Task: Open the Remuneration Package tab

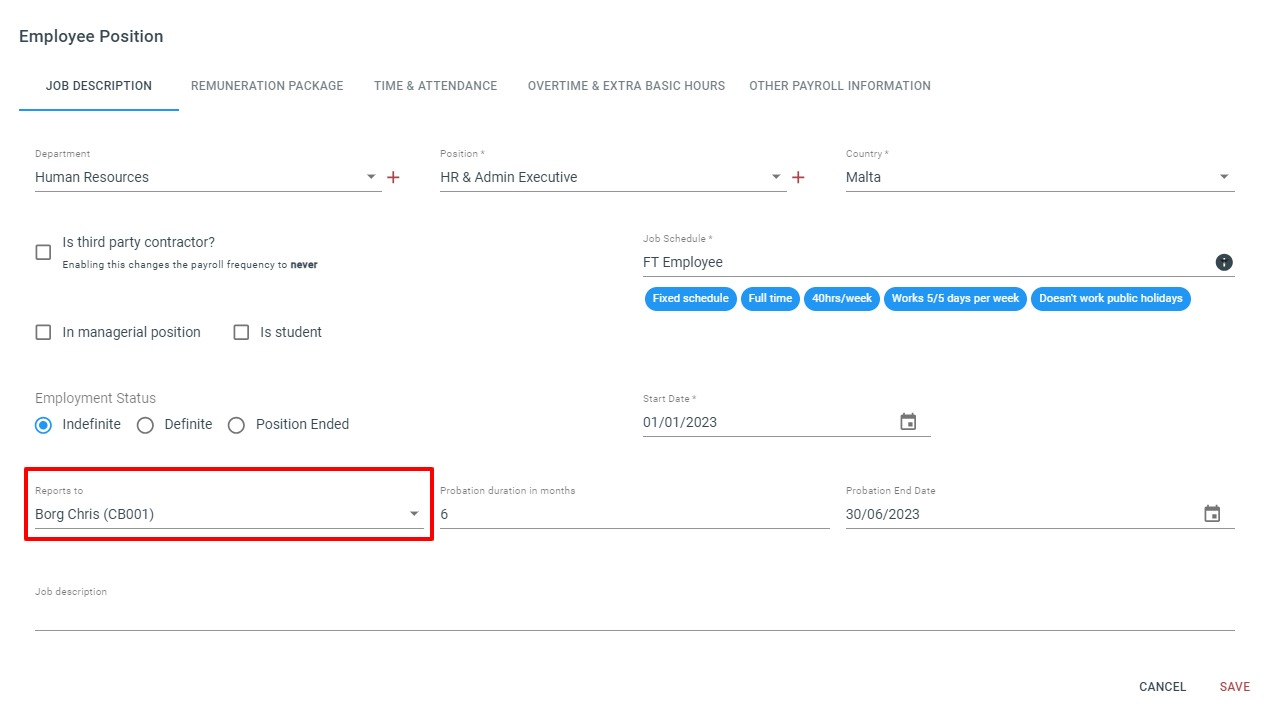Action: tap(267, 86)
